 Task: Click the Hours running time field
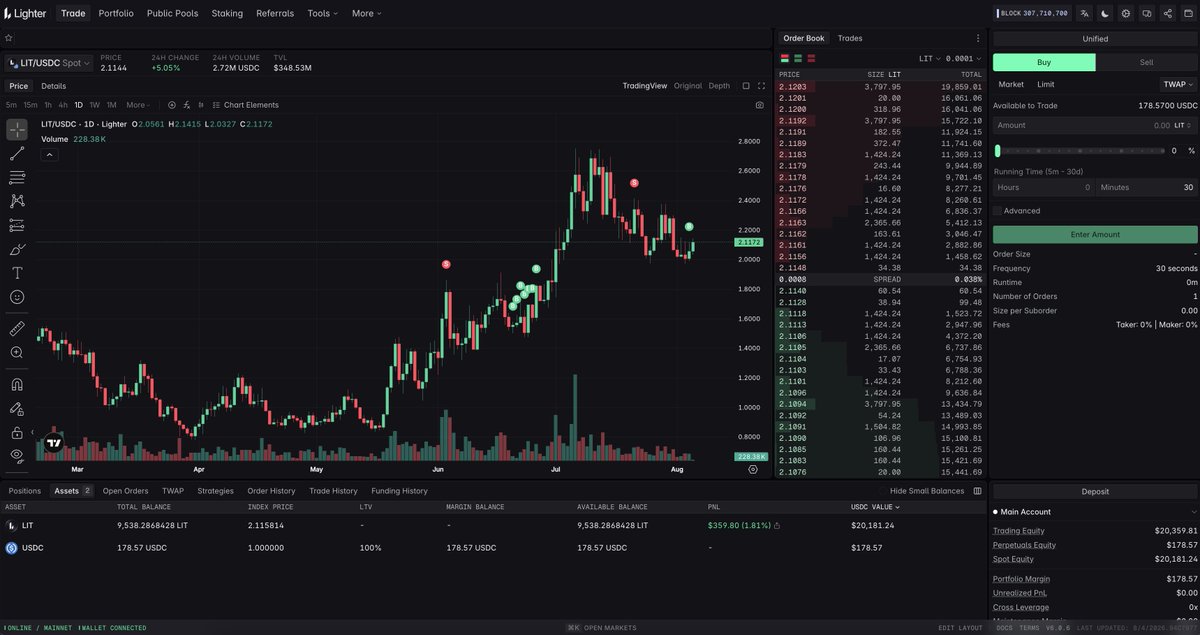click(x=1043, y=187)
